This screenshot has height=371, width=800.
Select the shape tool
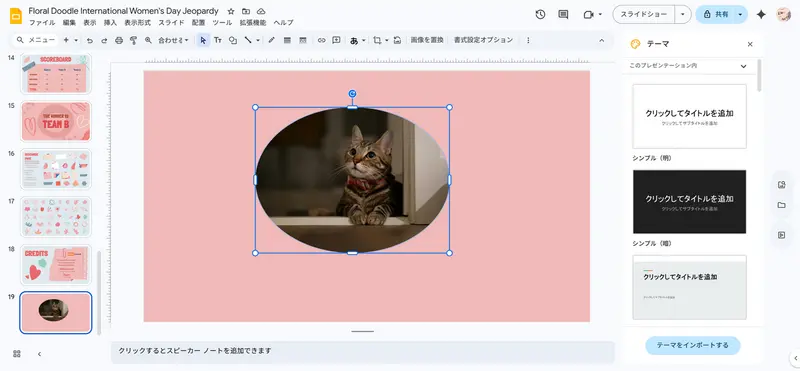click(233, 40)
